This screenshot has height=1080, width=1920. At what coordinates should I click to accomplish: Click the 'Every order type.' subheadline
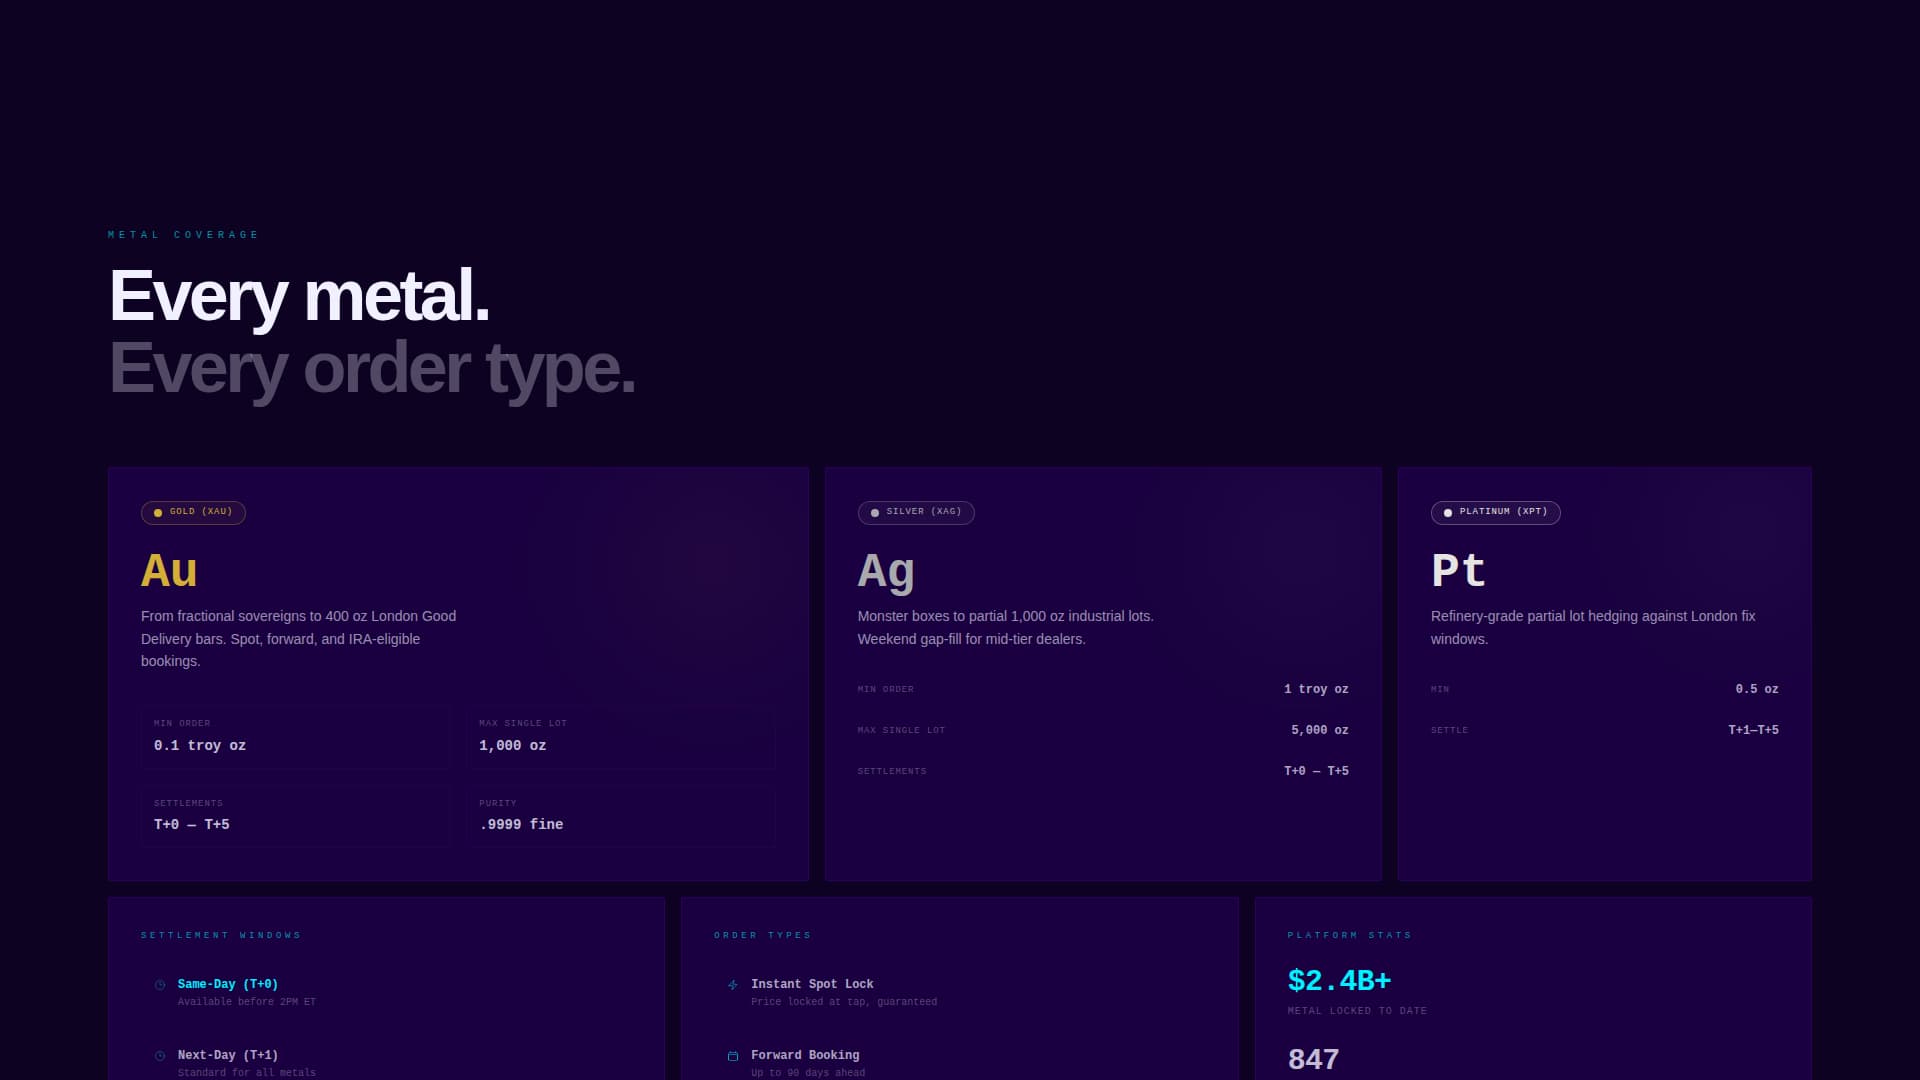[x=372, y=369]
